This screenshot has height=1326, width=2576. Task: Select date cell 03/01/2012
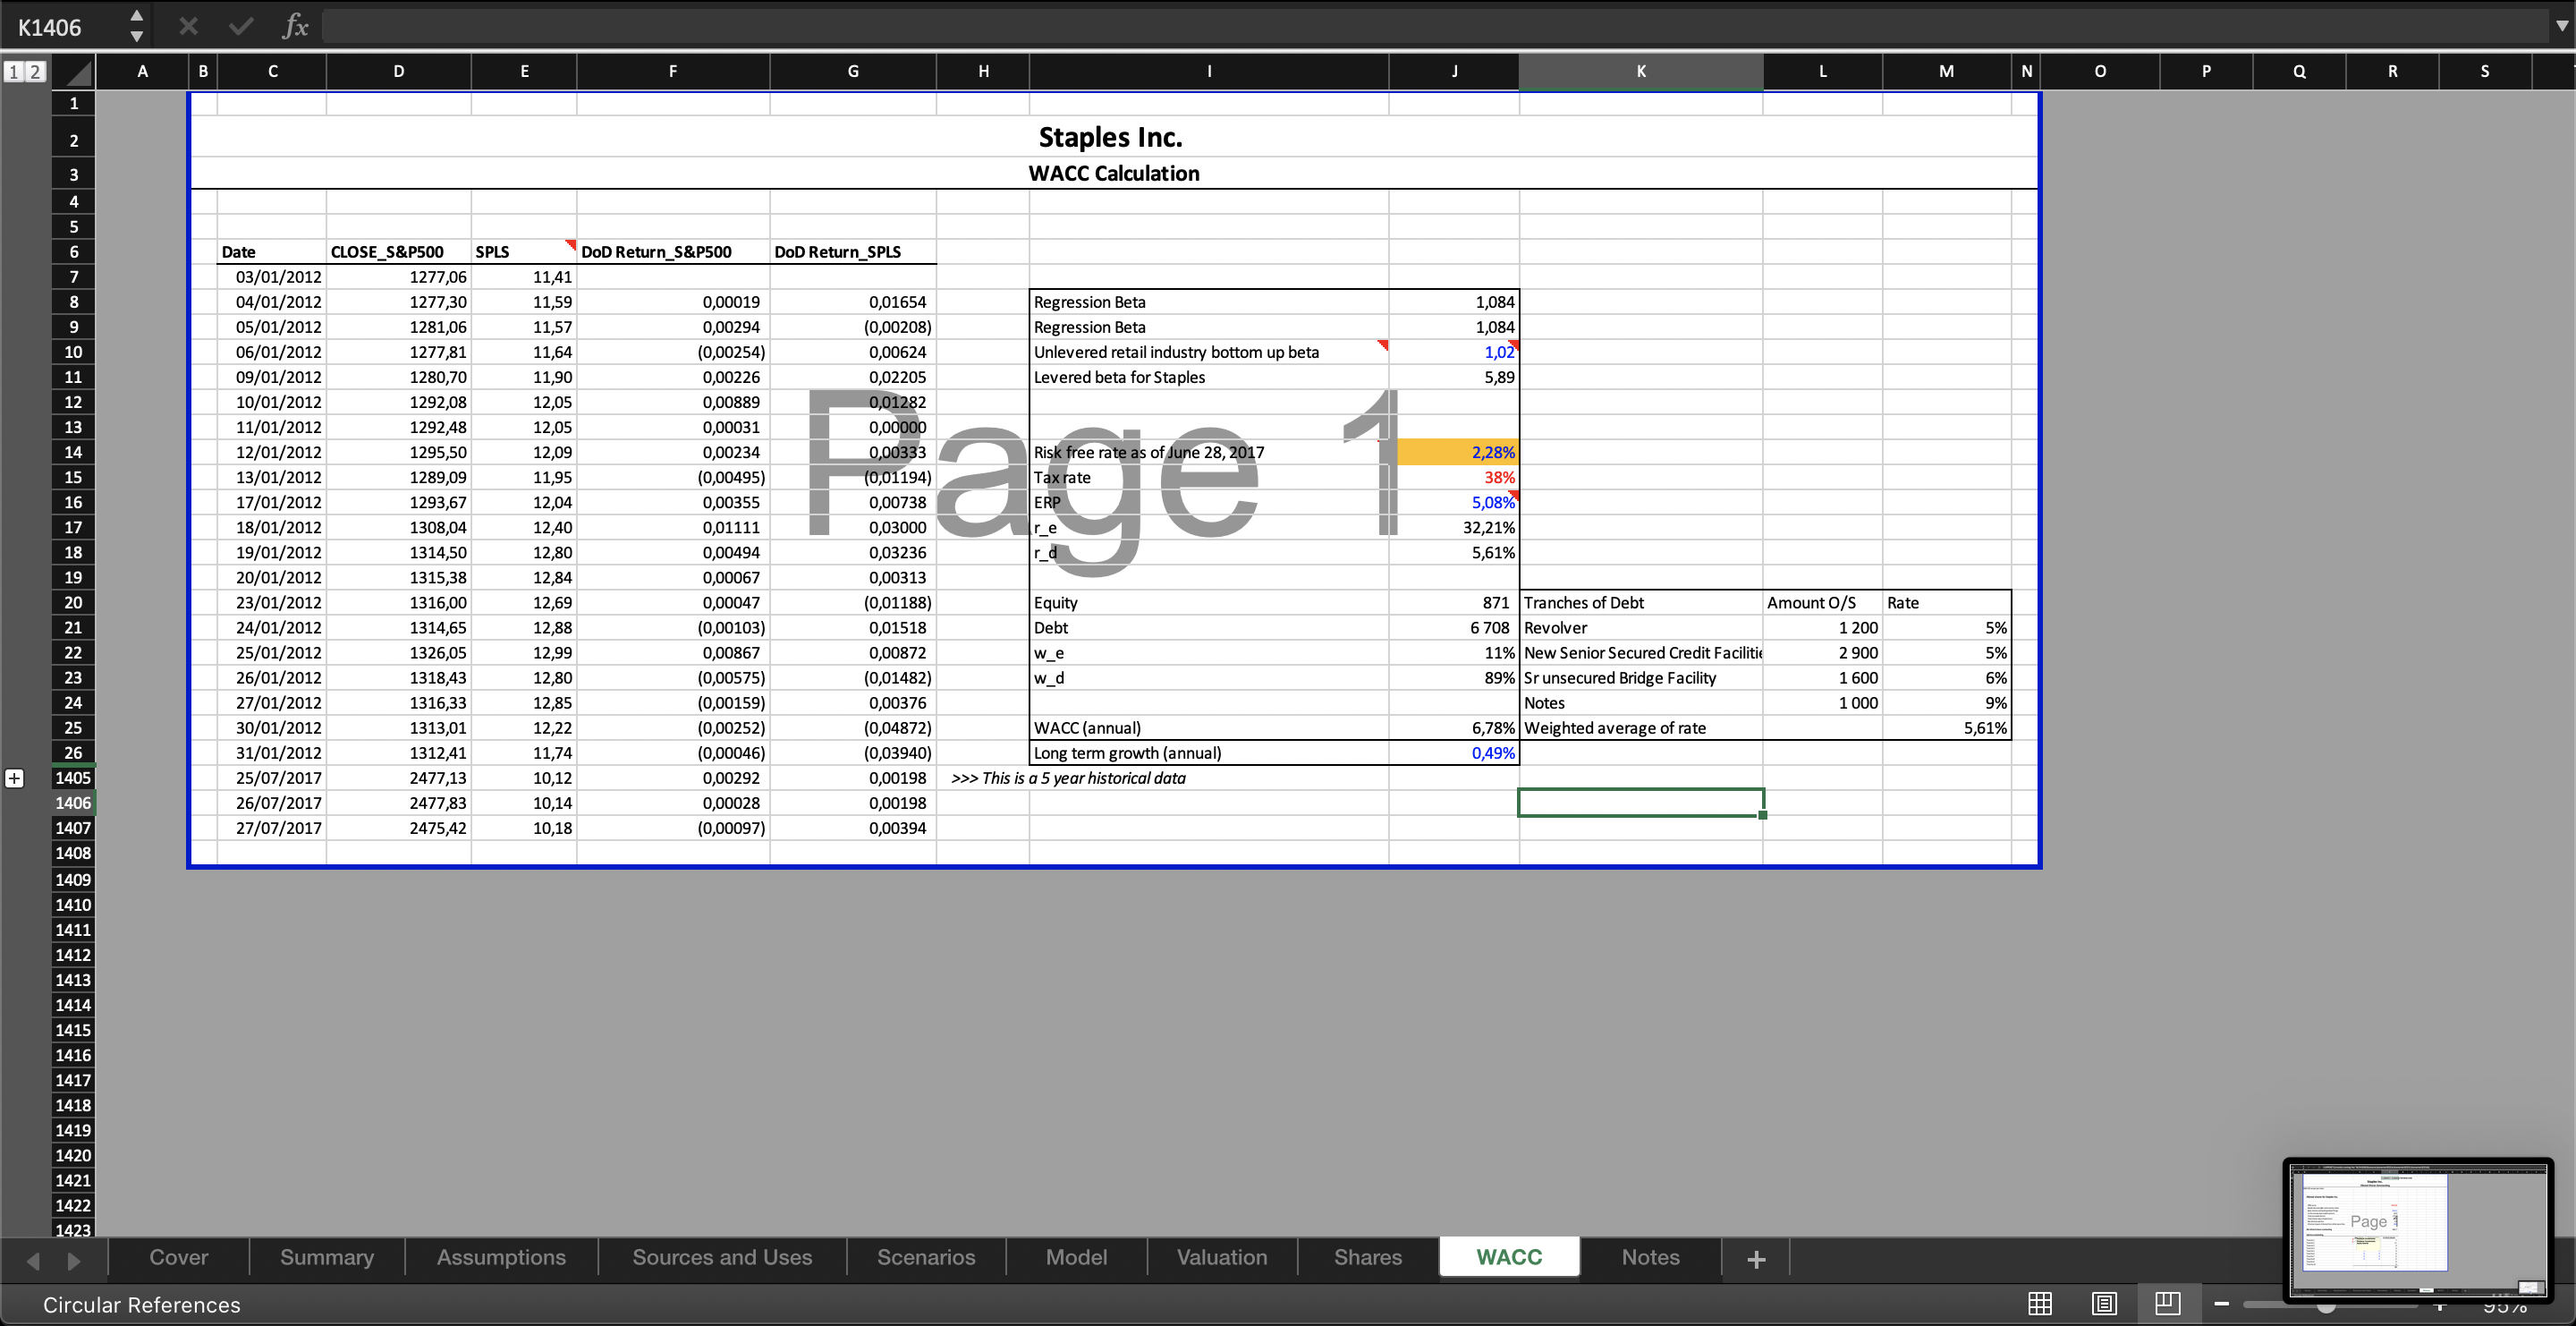[272, 277]
